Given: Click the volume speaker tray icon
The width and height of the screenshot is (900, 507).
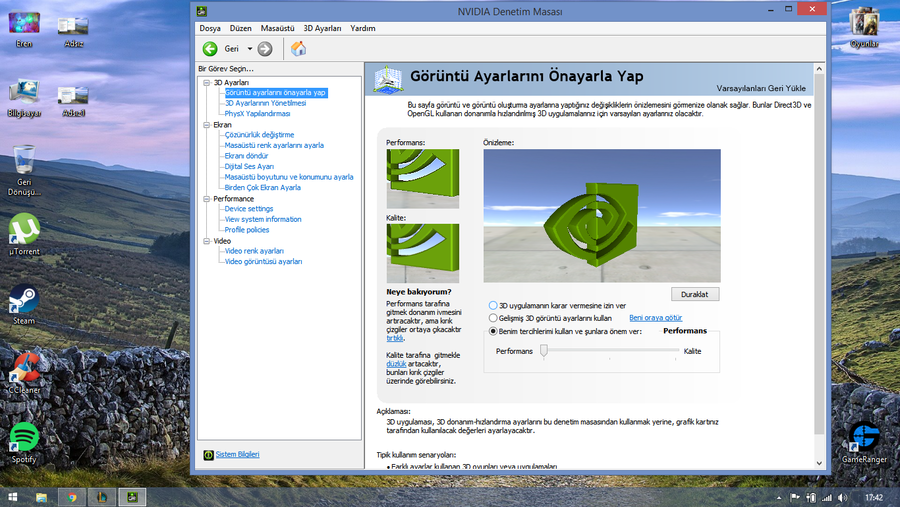Looking at the screenshot, I should coord(842,498).
